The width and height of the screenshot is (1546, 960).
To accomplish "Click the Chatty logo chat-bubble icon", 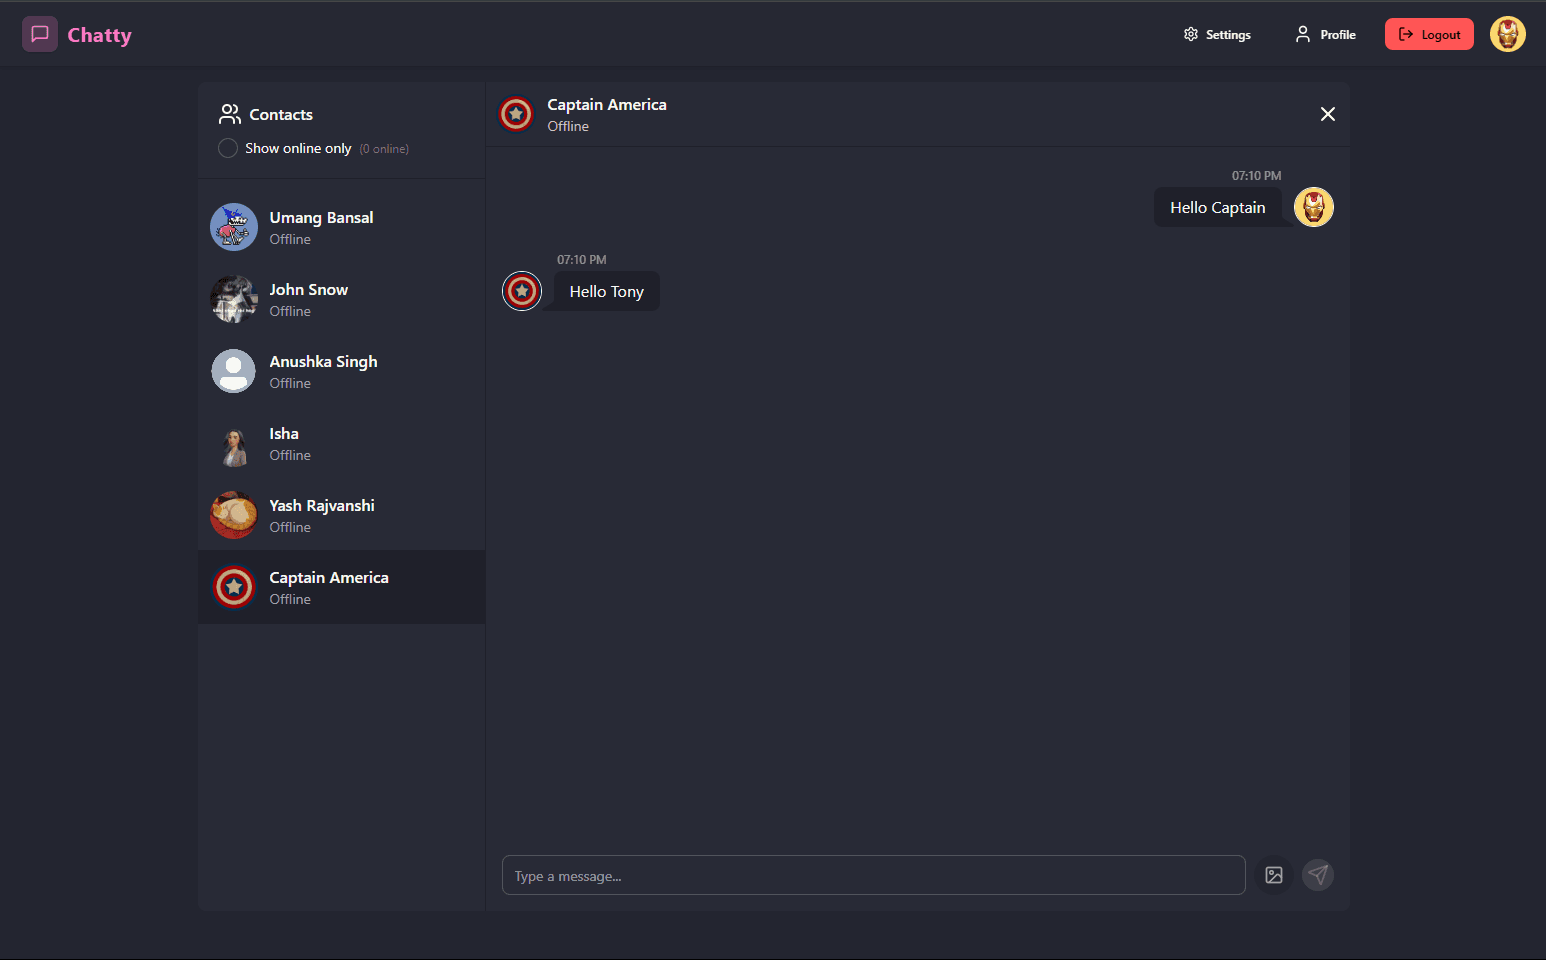I will tap(40, 34).
